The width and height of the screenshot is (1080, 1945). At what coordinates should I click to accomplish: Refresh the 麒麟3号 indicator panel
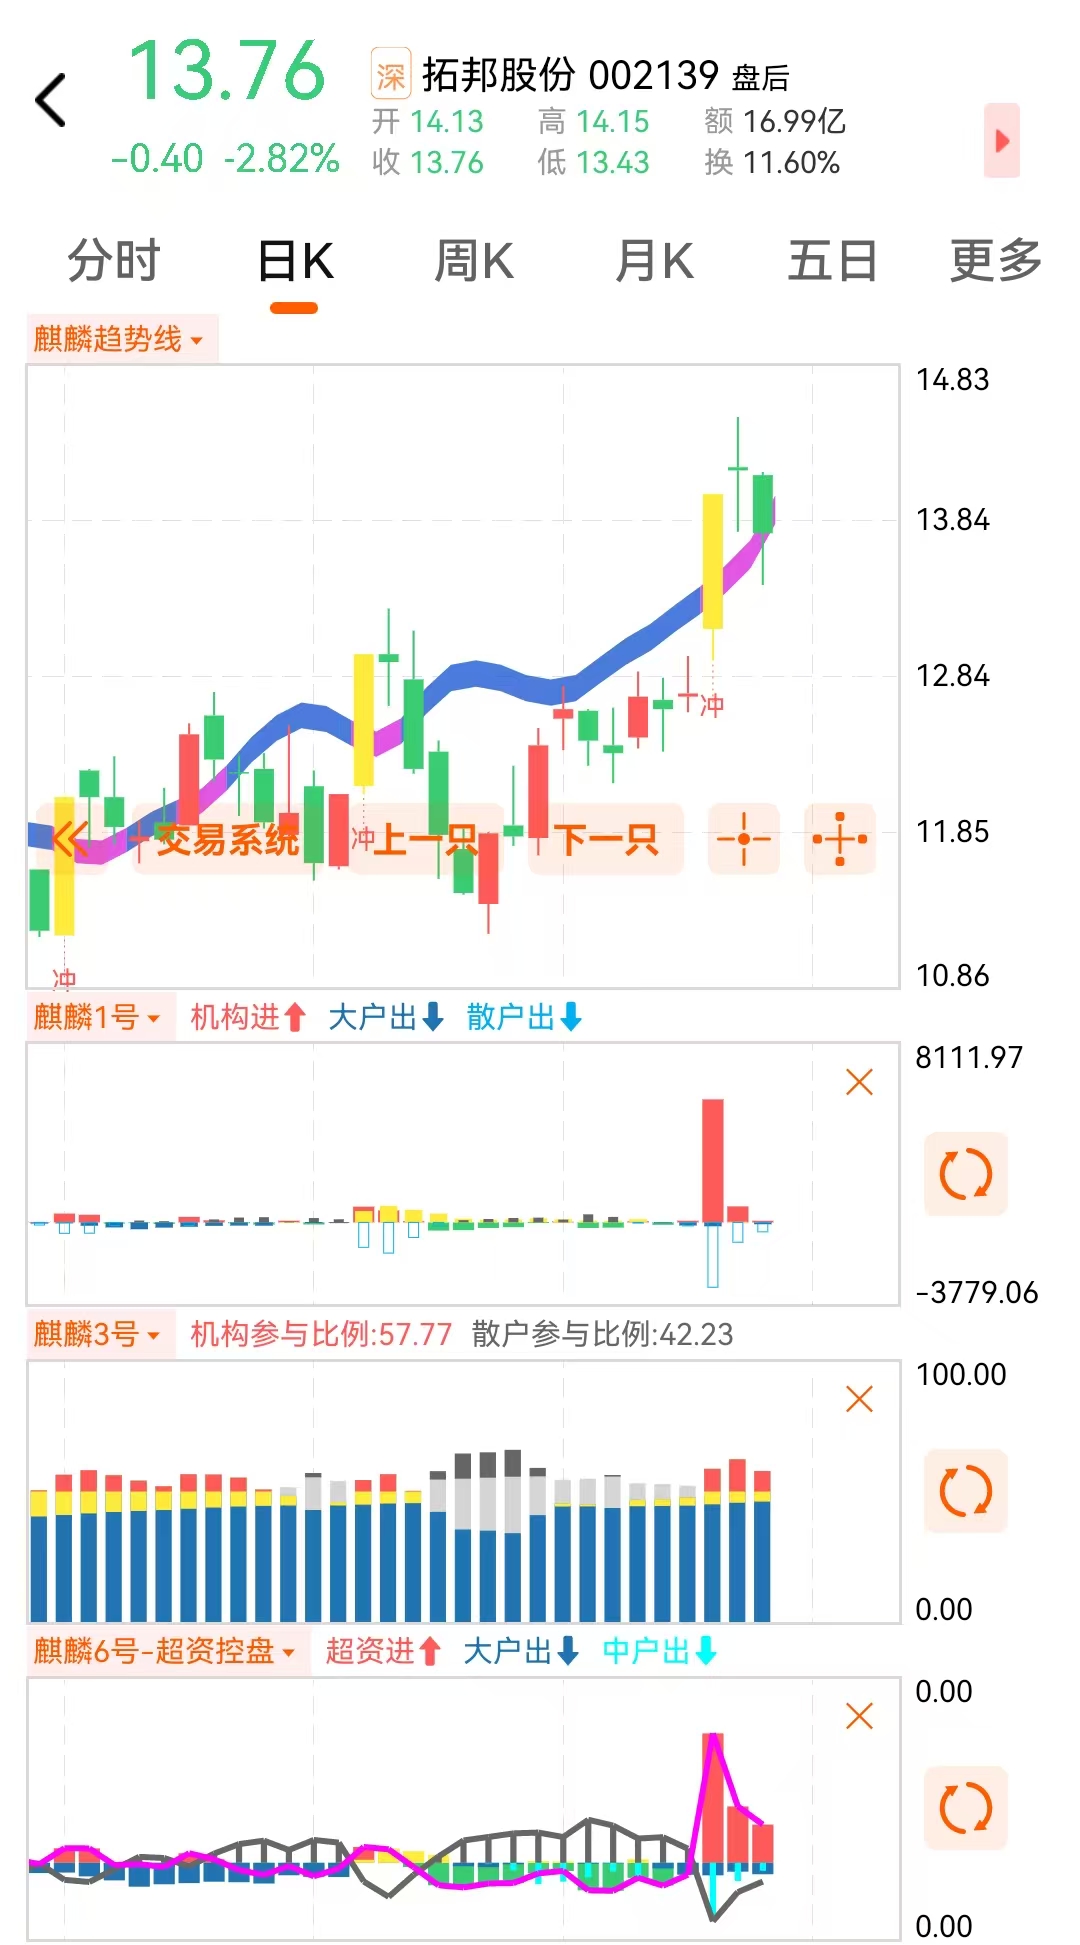965,1491
